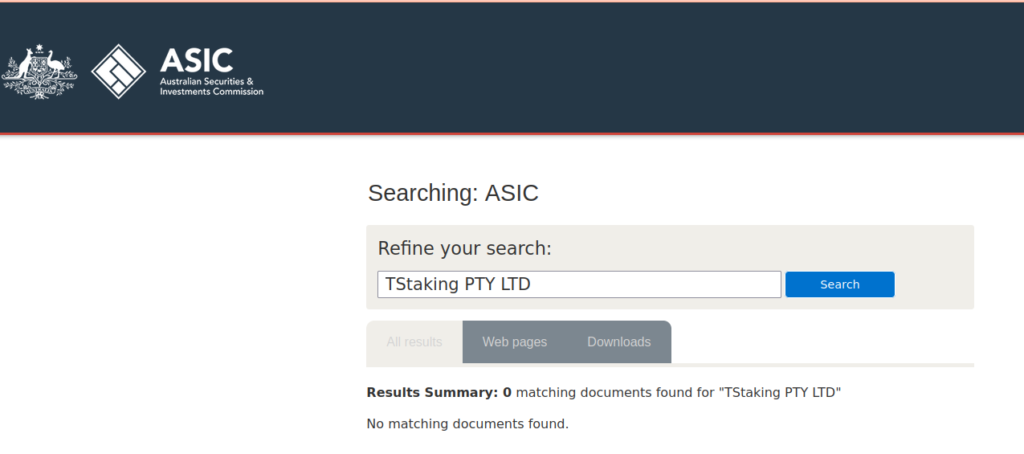The height and width of the screenshot is (454, 1024).
Task: Focus the Refine your search text box
Action: point(579,284)
